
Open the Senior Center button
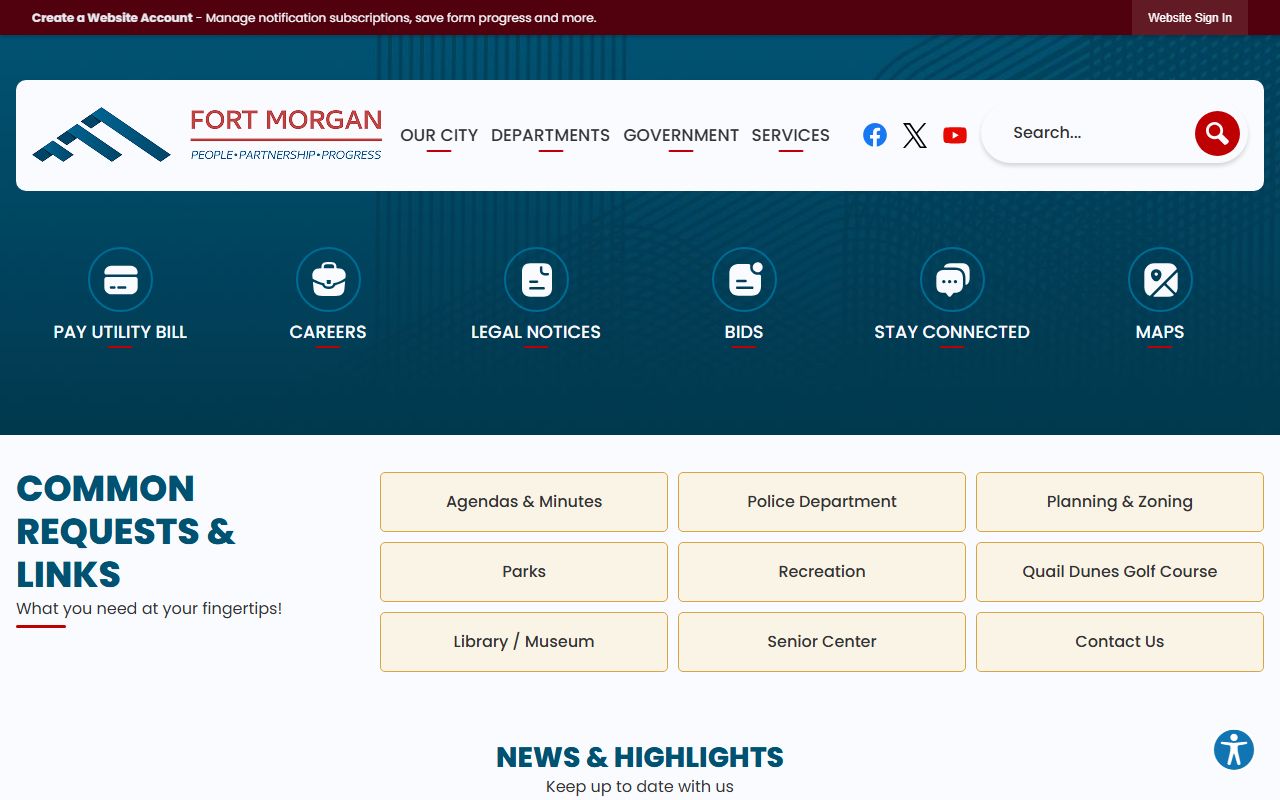[x=822, y=642]
